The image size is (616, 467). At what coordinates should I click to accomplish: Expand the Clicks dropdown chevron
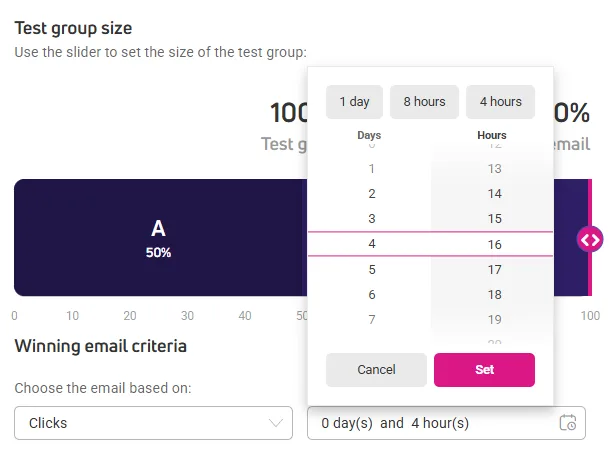pos(275,423)
